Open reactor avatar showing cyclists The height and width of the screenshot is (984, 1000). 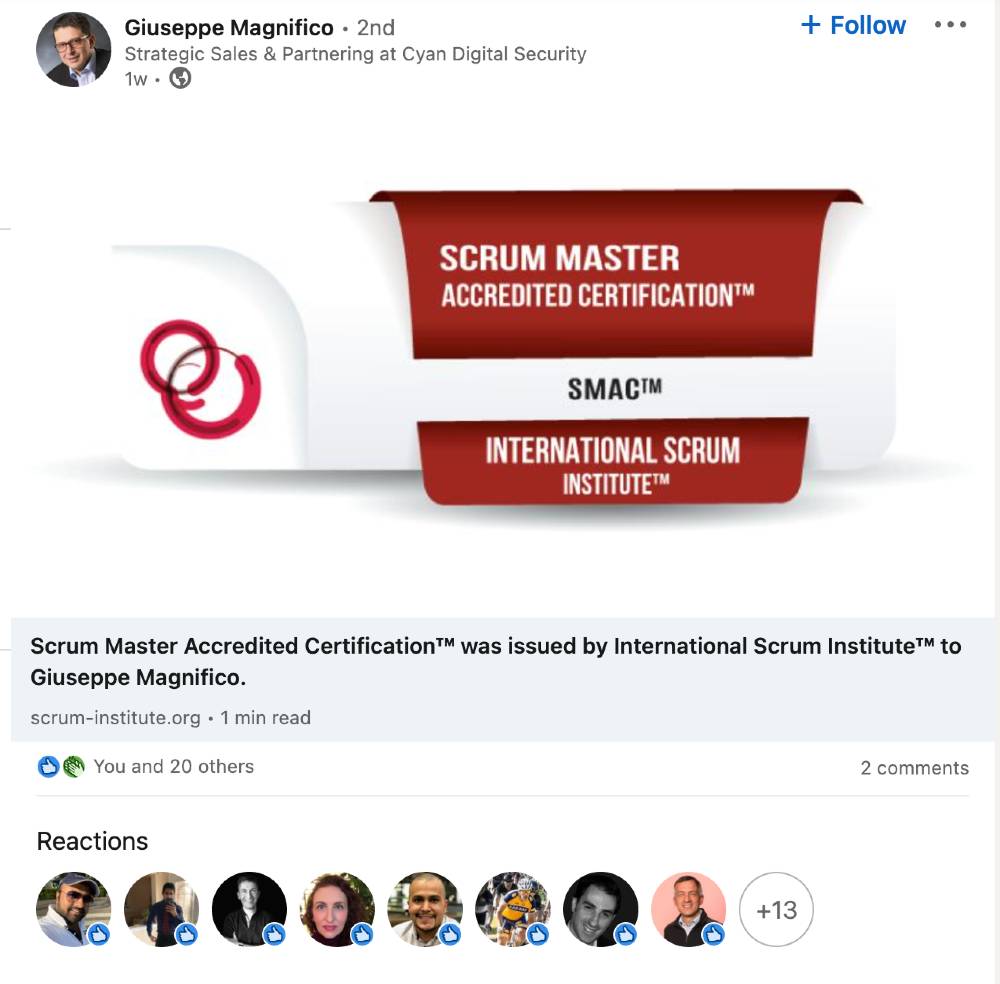coord(513,909)
